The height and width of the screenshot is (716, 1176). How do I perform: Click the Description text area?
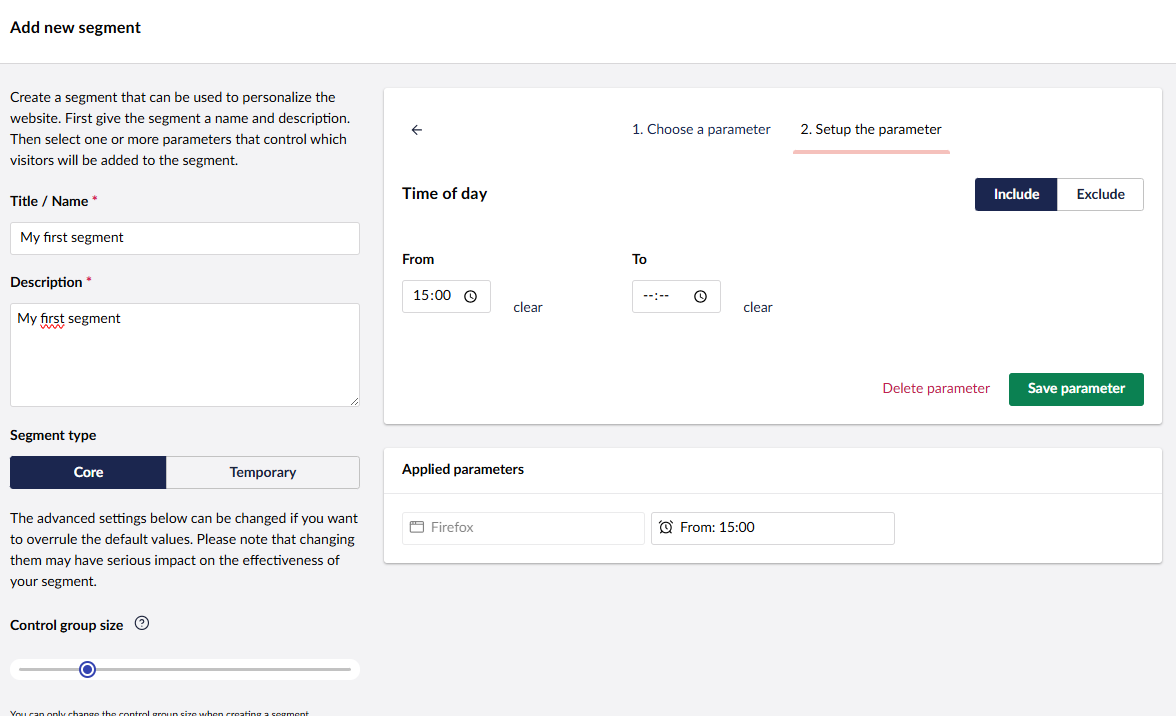click(x=185, y=355)
